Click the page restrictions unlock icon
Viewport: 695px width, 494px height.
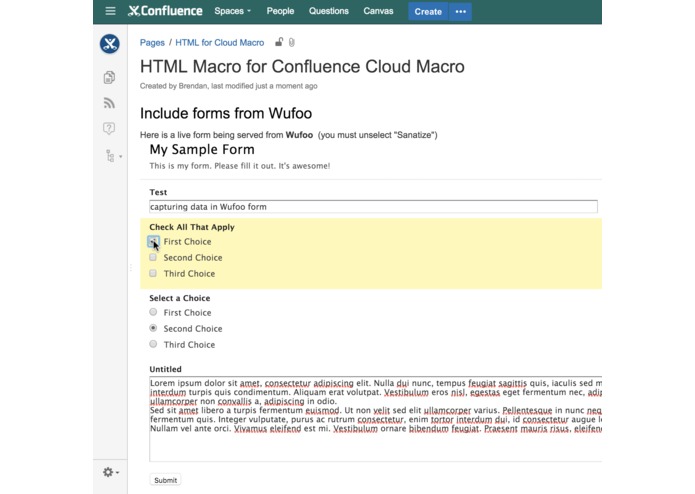[279, 42]
